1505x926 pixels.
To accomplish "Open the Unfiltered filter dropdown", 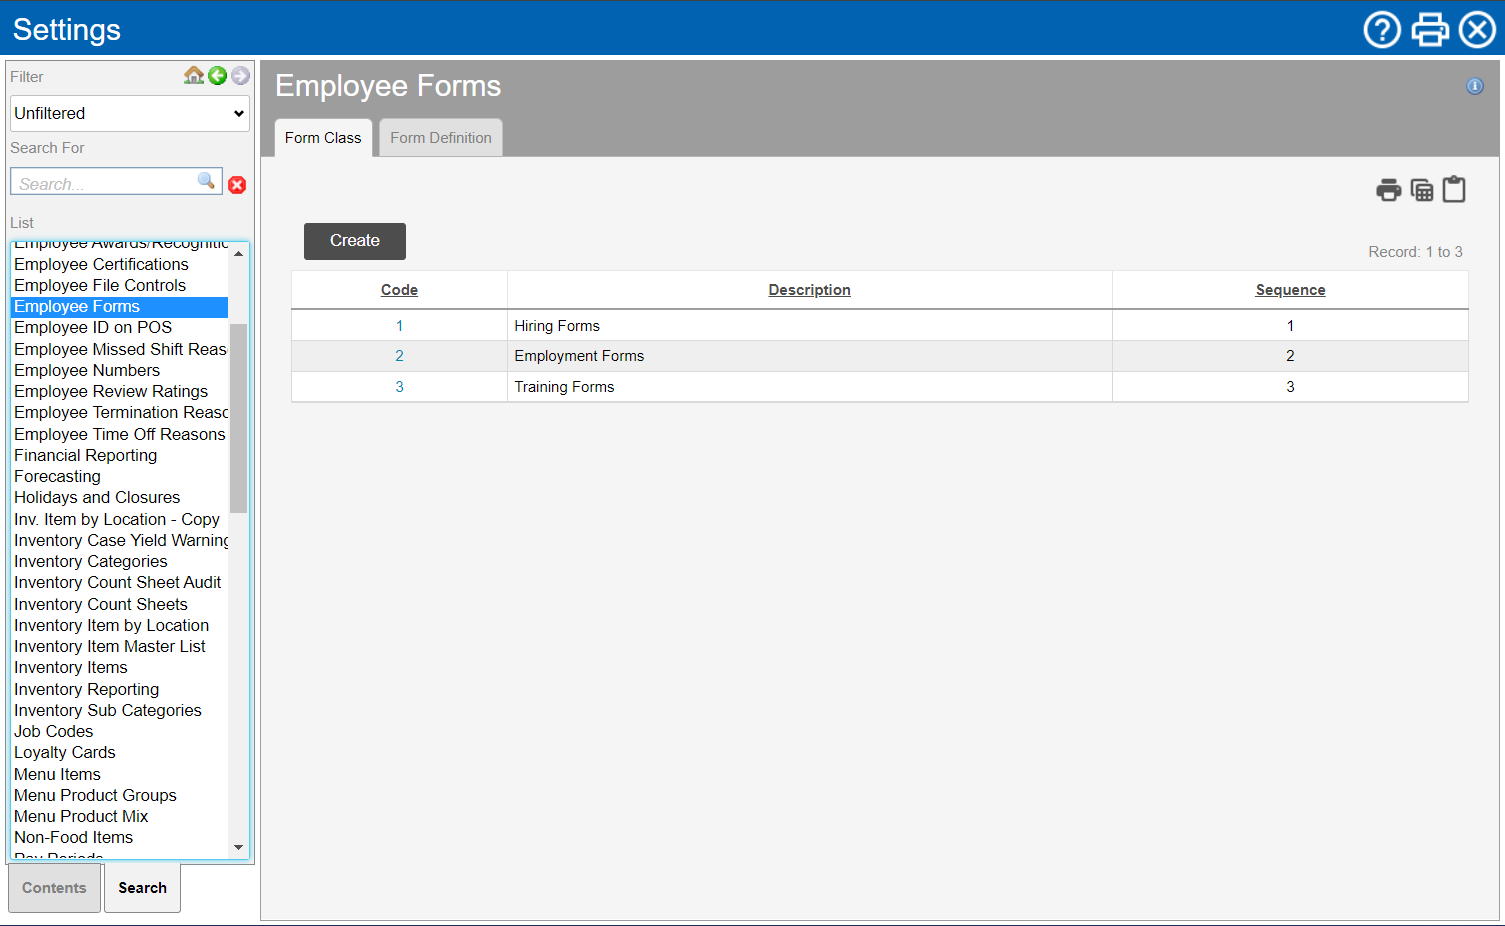I will 130,113.
